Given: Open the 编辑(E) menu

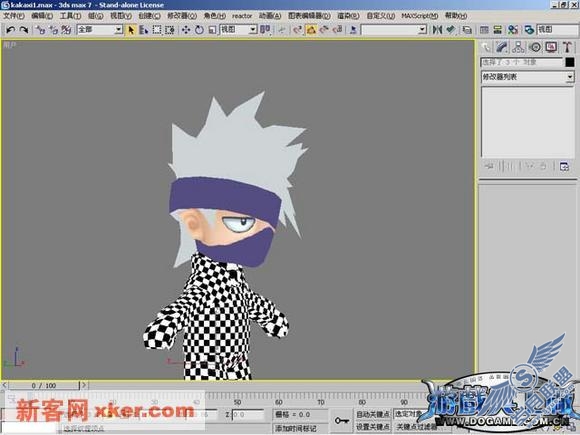Looking at the screenshot, I should click(42, 16).
